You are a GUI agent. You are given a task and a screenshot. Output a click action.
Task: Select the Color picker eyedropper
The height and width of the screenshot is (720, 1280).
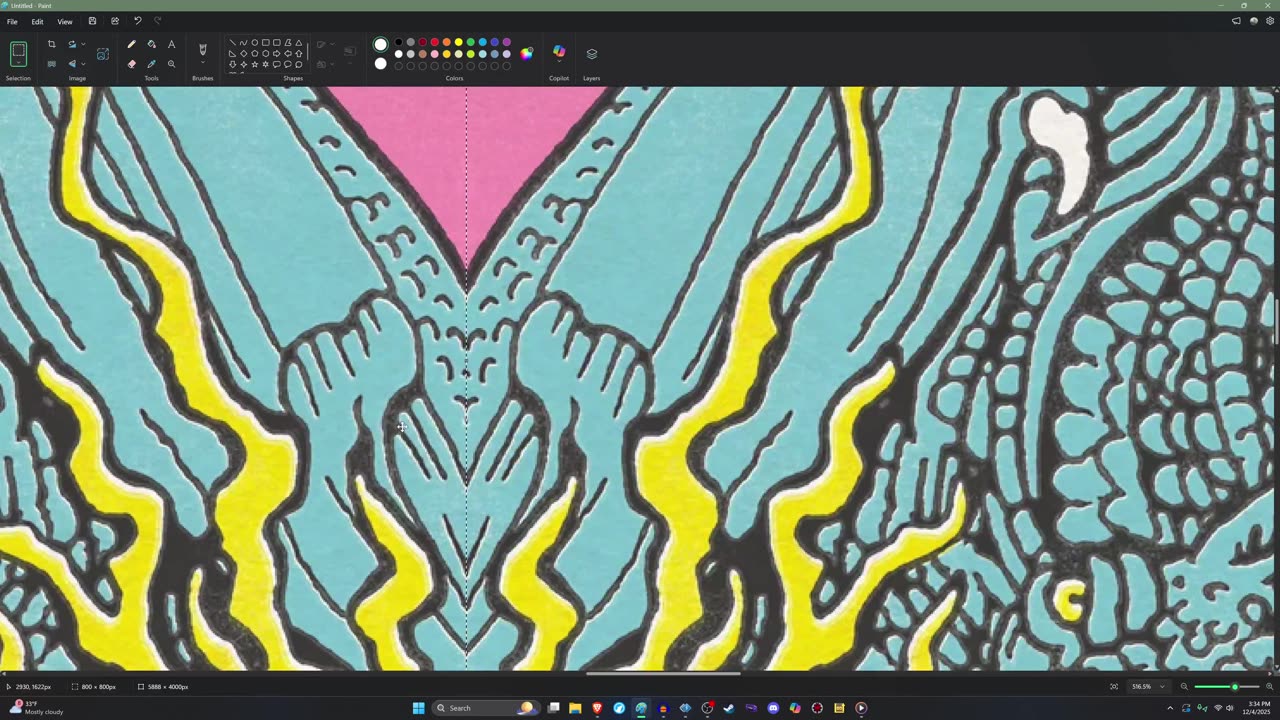(151, 64)
